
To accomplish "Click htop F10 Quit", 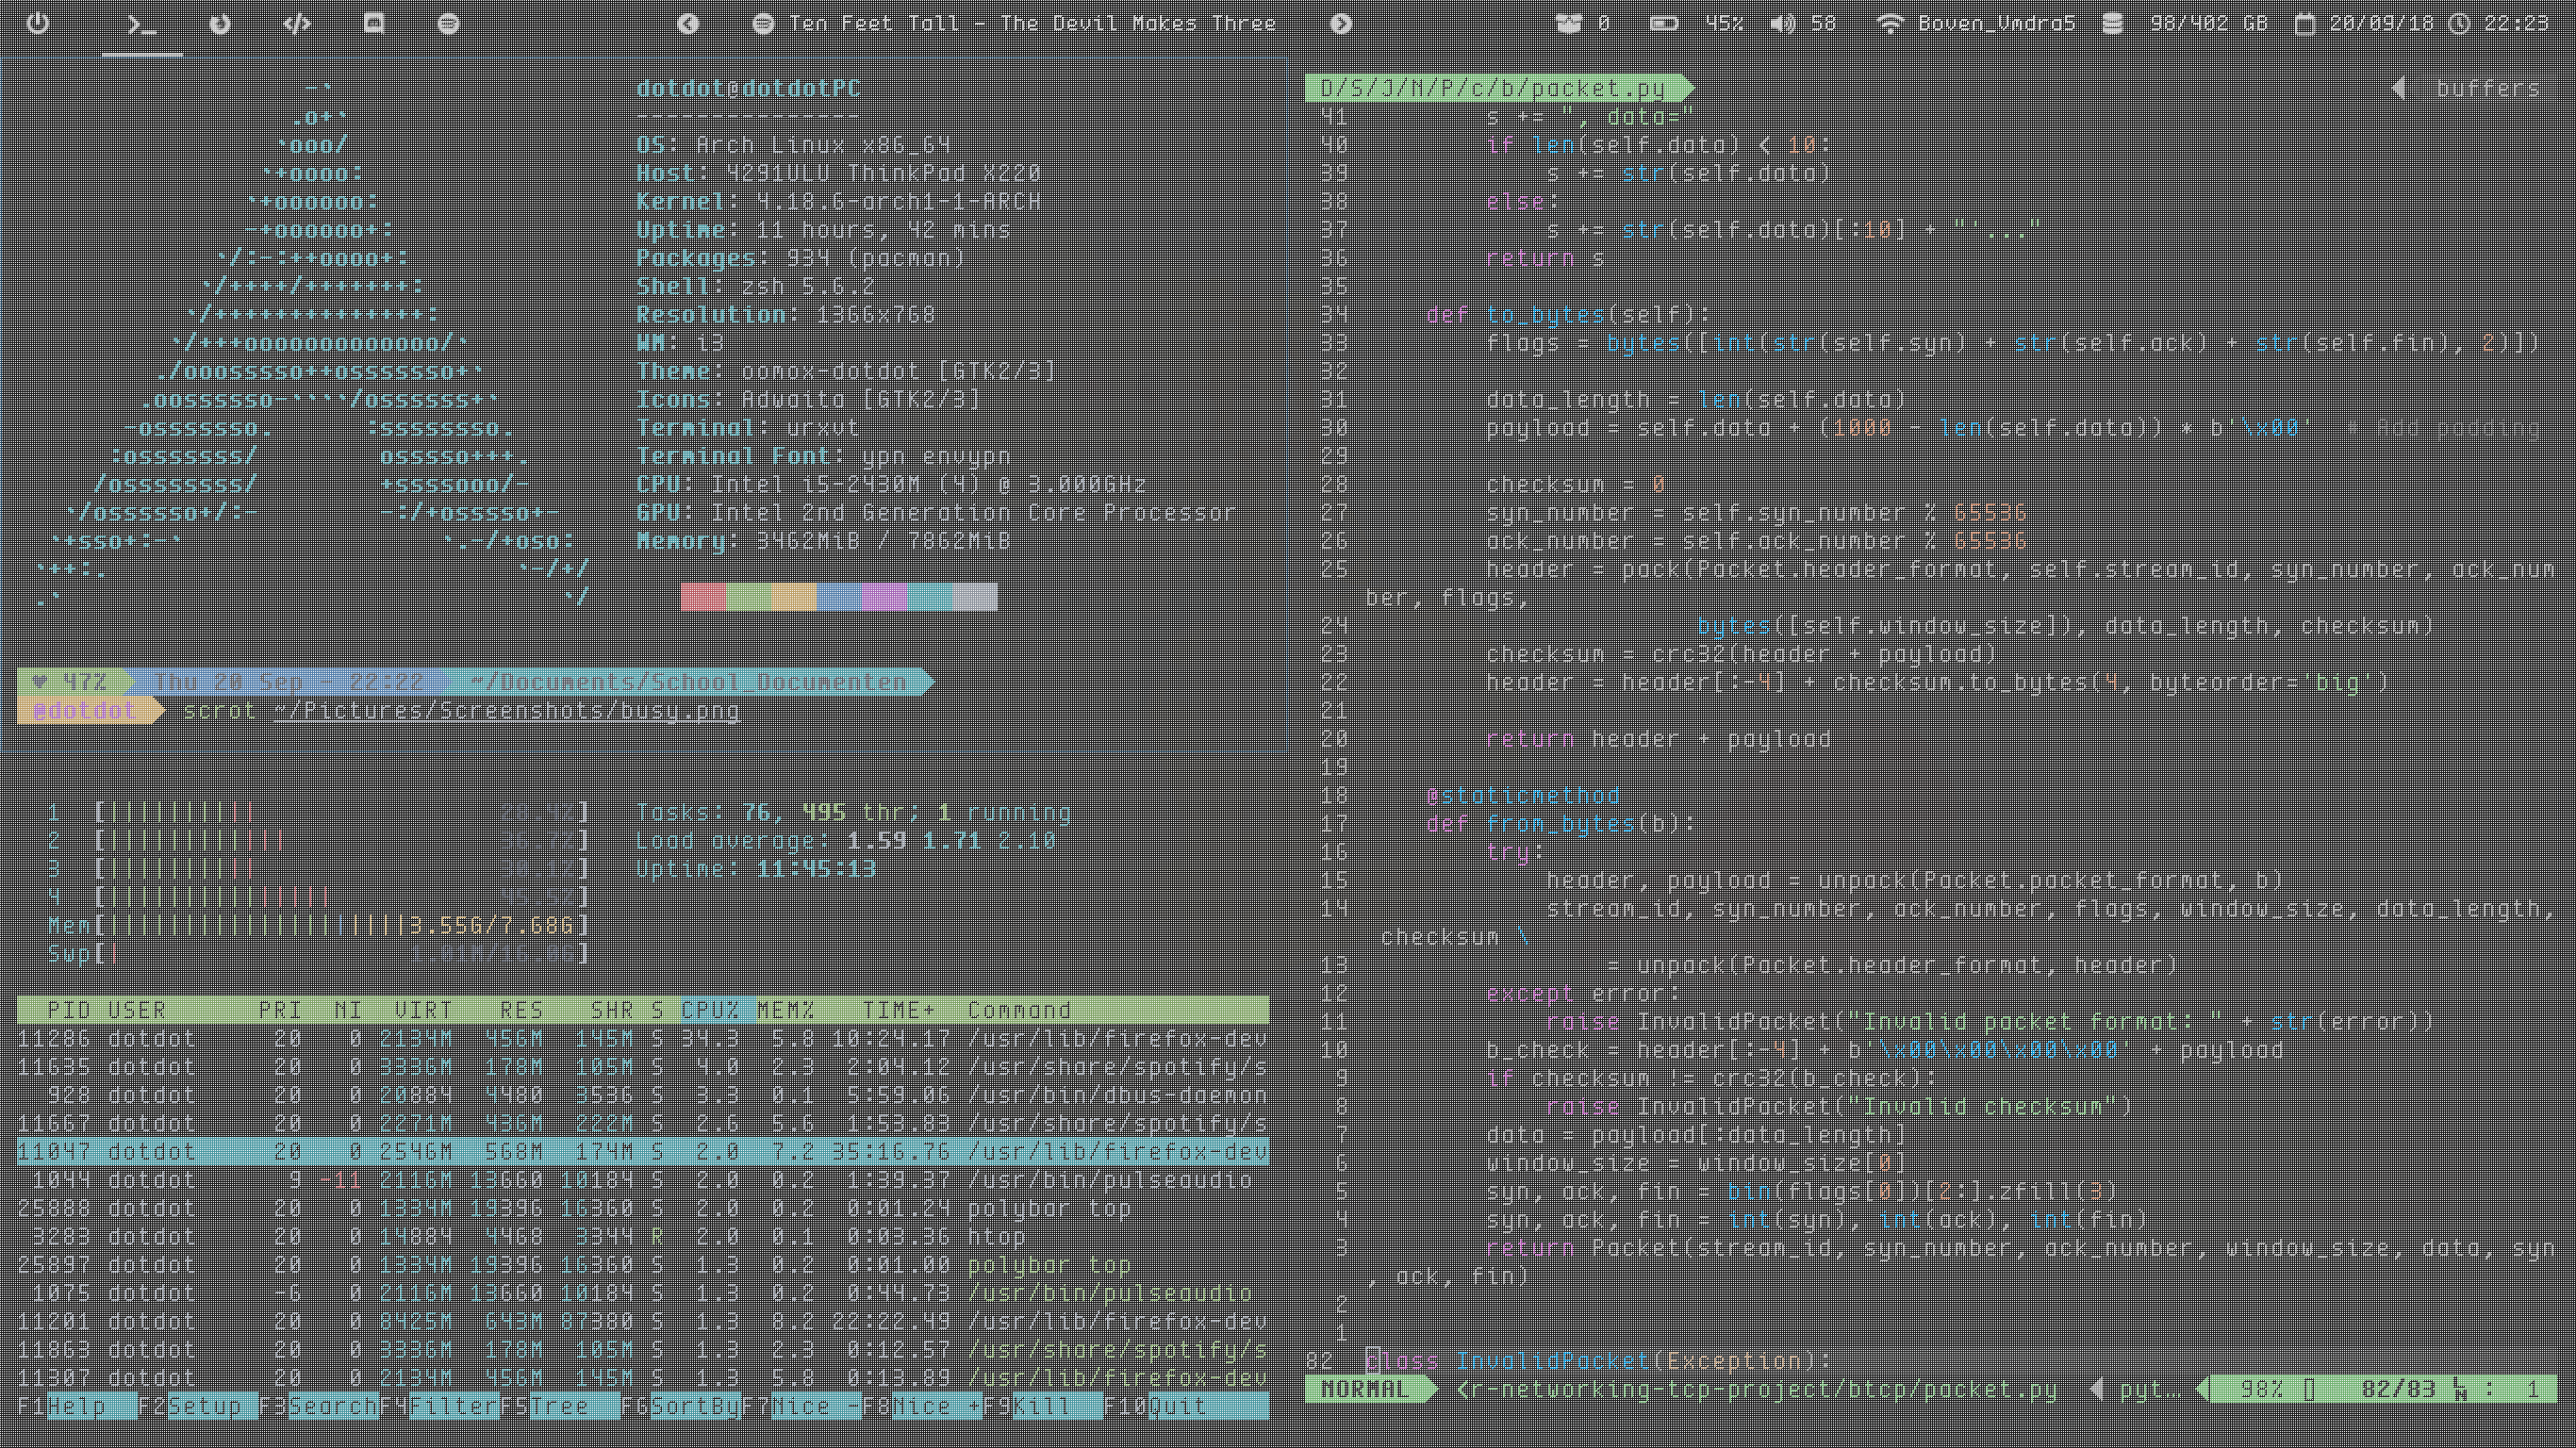I will tap(1186, 1406).
